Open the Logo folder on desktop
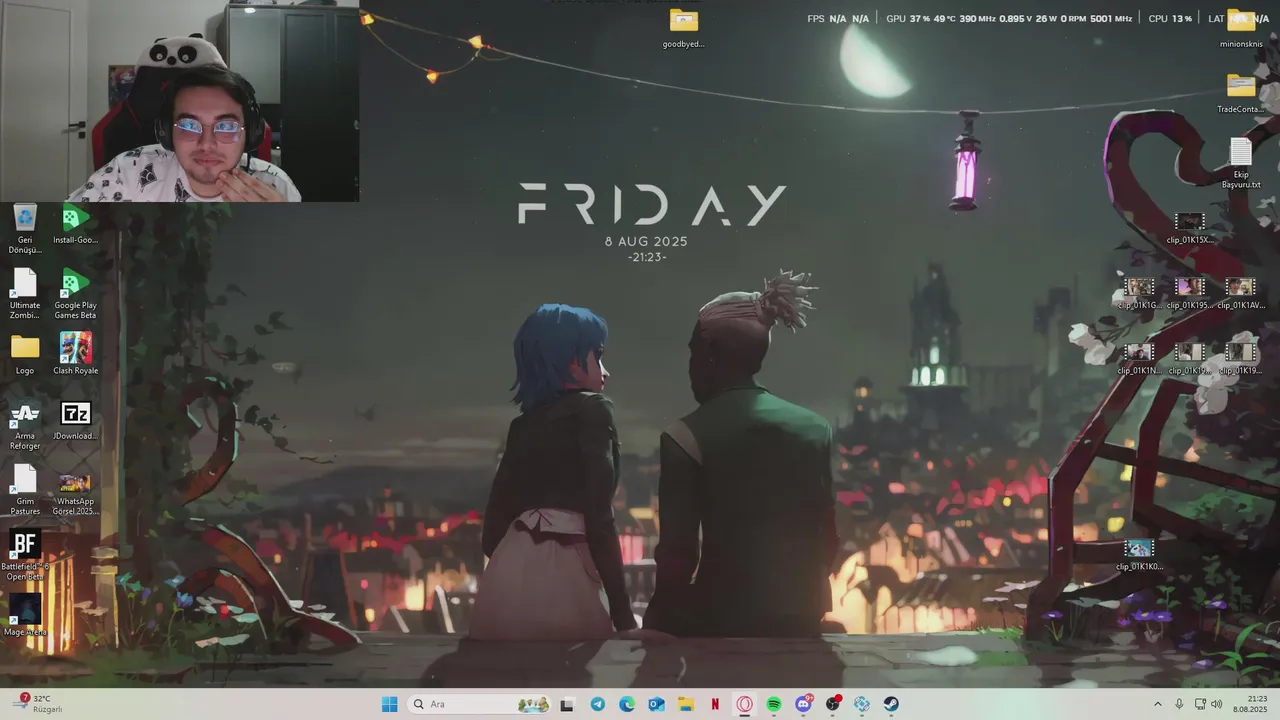This screenshot has width=1280, height=720. 25,355
